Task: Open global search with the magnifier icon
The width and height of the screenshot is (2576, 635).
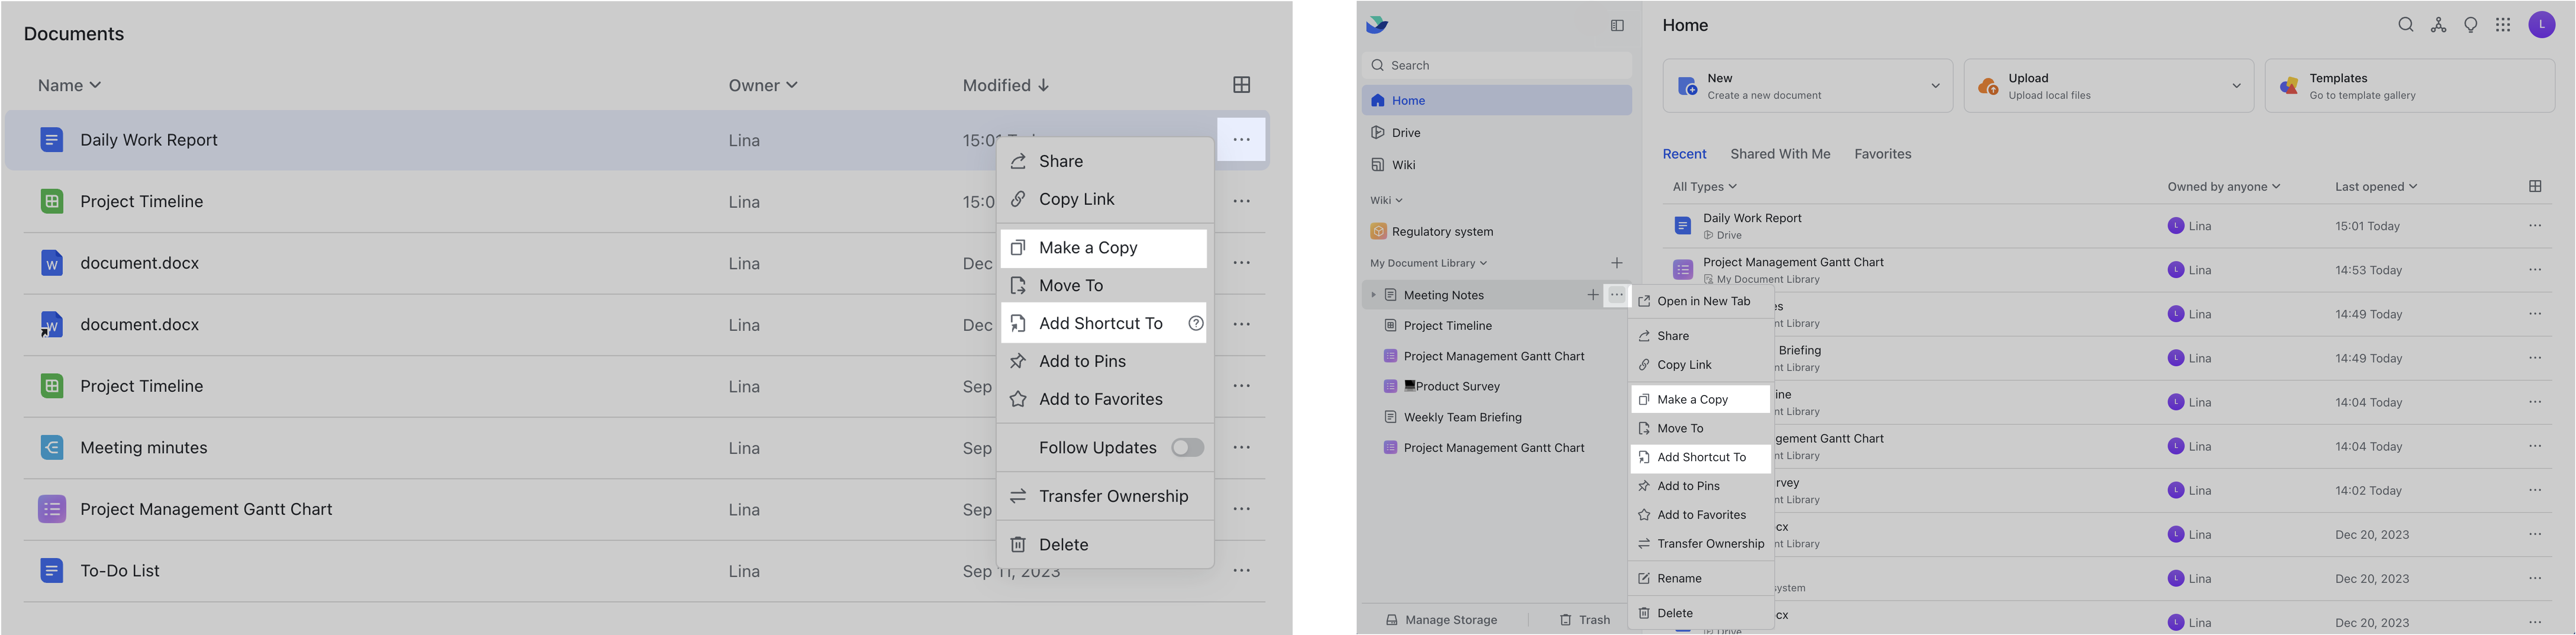Action: 2407,24
